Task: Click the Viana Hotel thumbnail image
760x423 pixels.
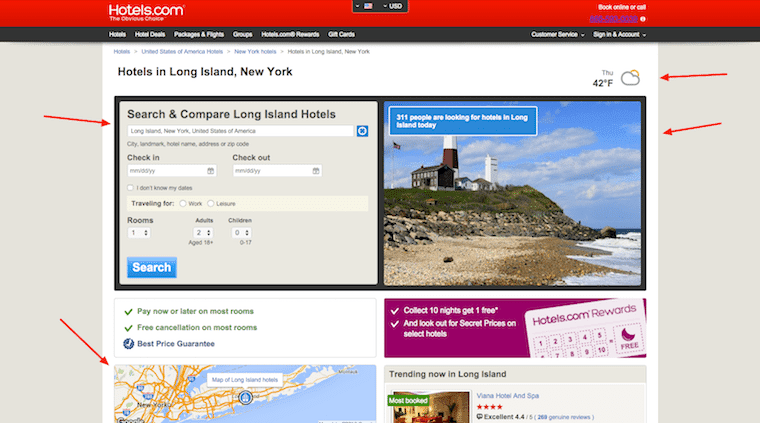Action: pyautogui.click(x=431, y=407)
